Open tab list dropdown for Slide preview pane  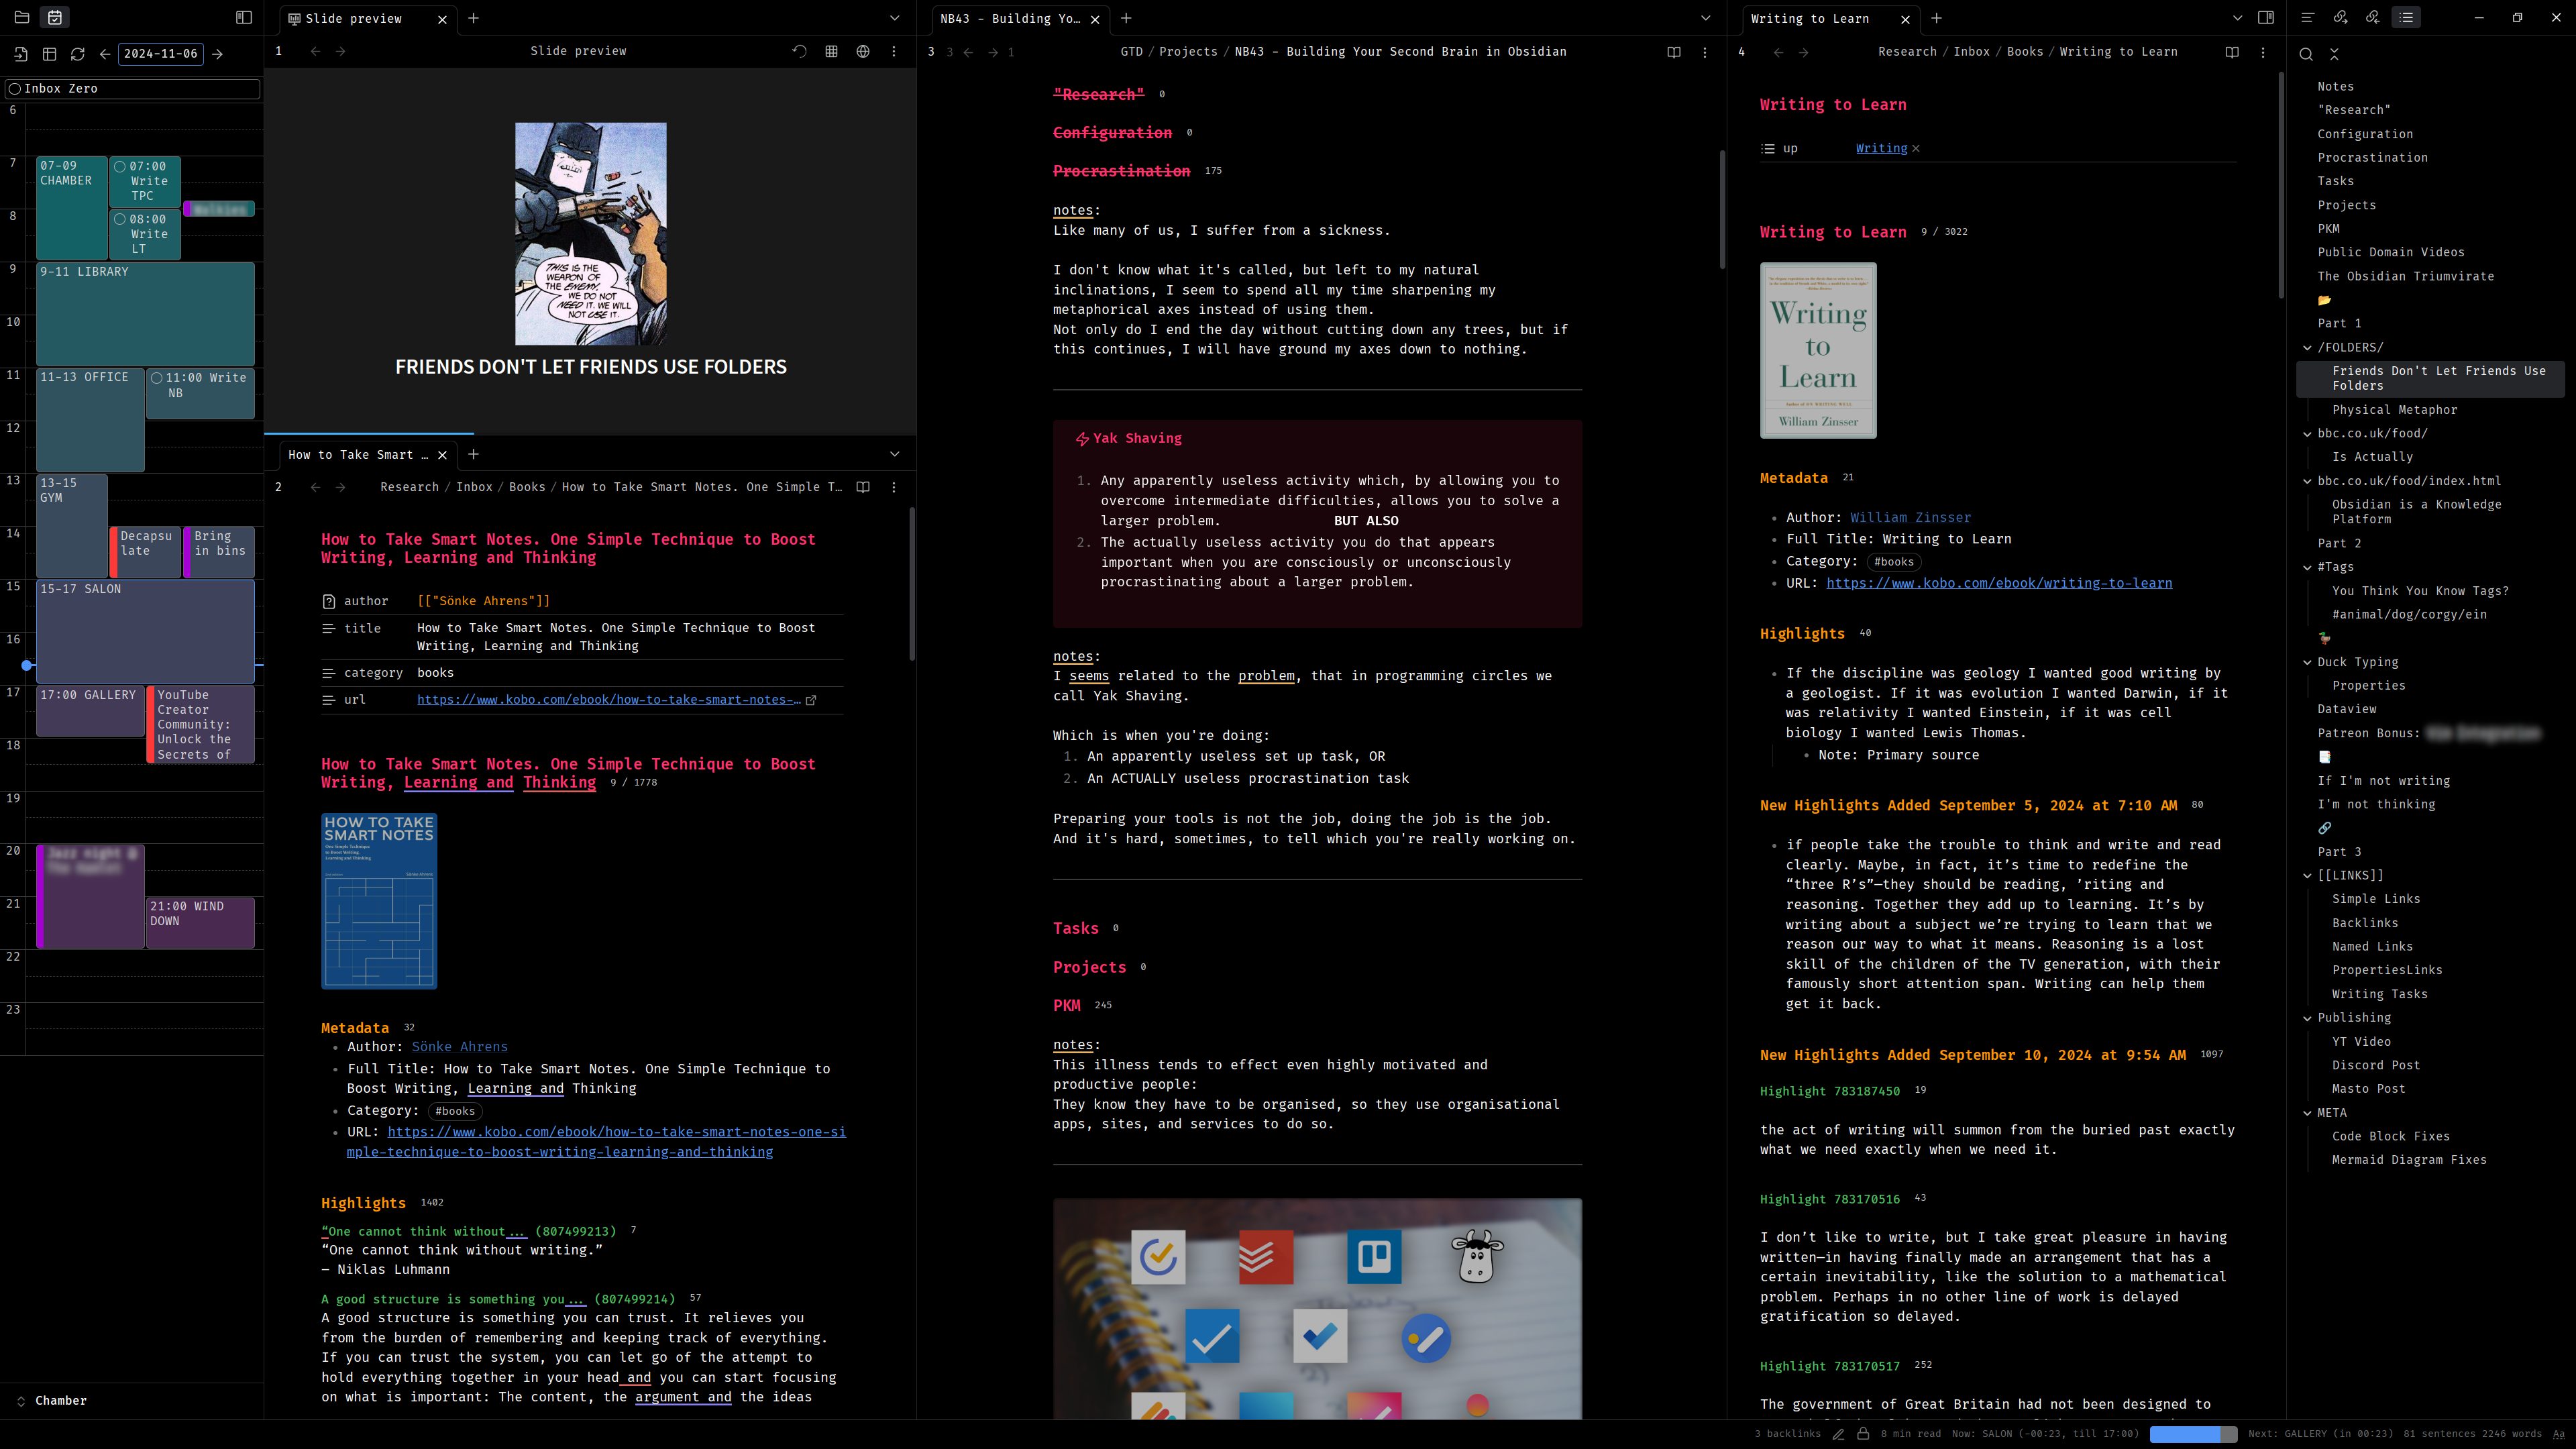click(x=895, y=18)
